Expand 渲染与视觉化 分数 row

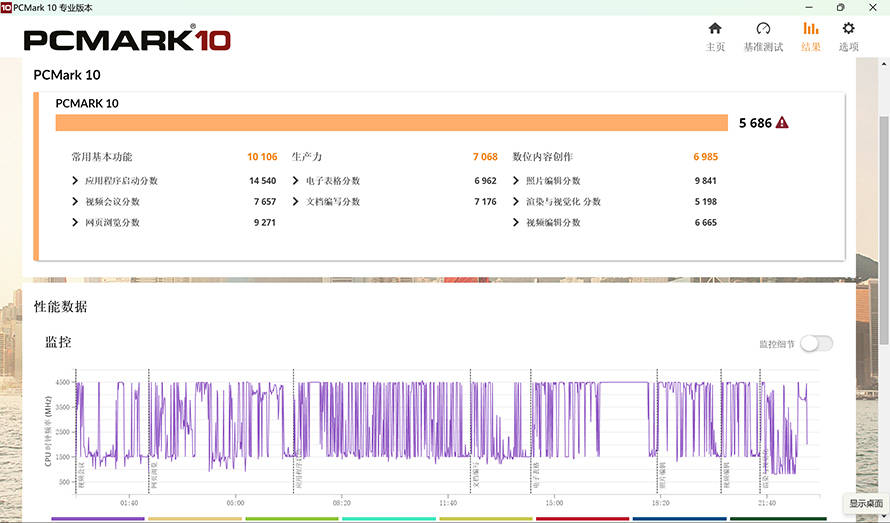click(516, 202)
